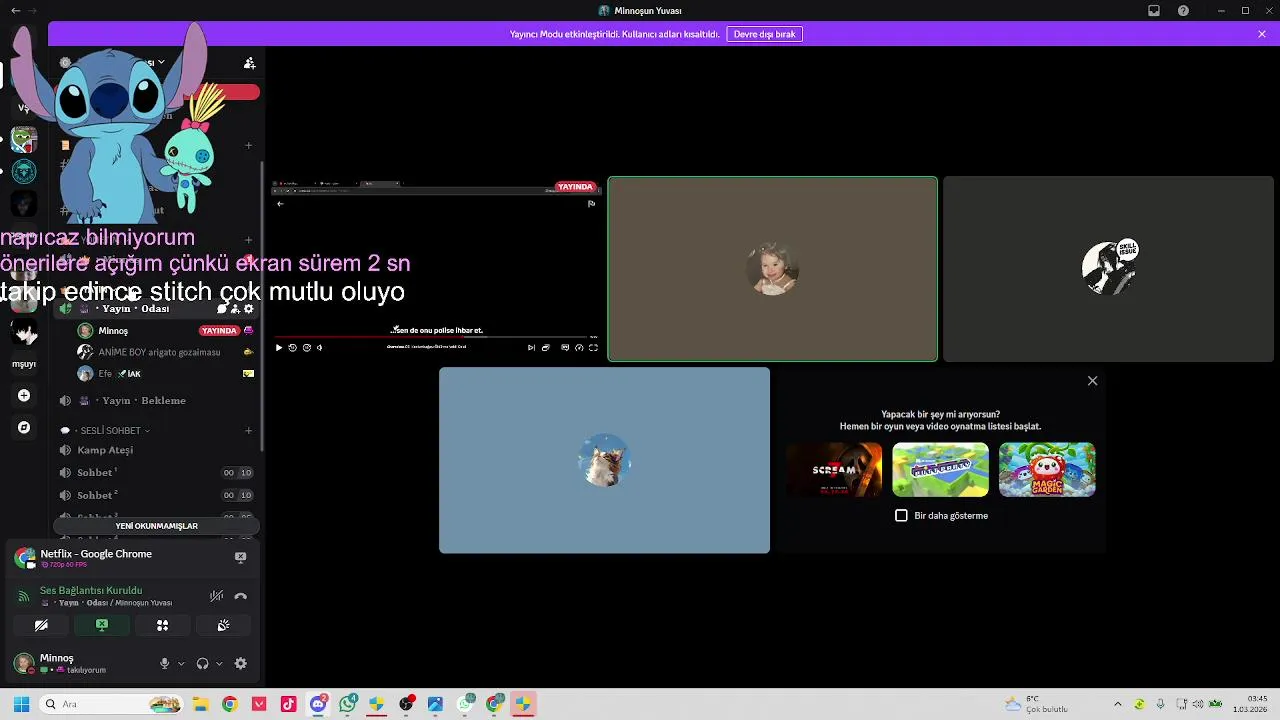Open the Activities launcher button
1280x720 pixels.
(x=162, y=625)
